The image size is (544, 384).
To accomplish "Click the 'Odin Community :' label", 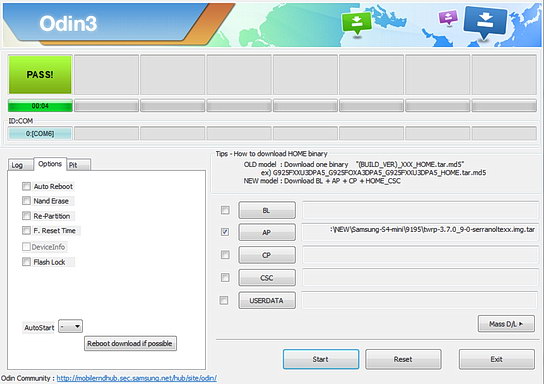I will pos(28,378).
